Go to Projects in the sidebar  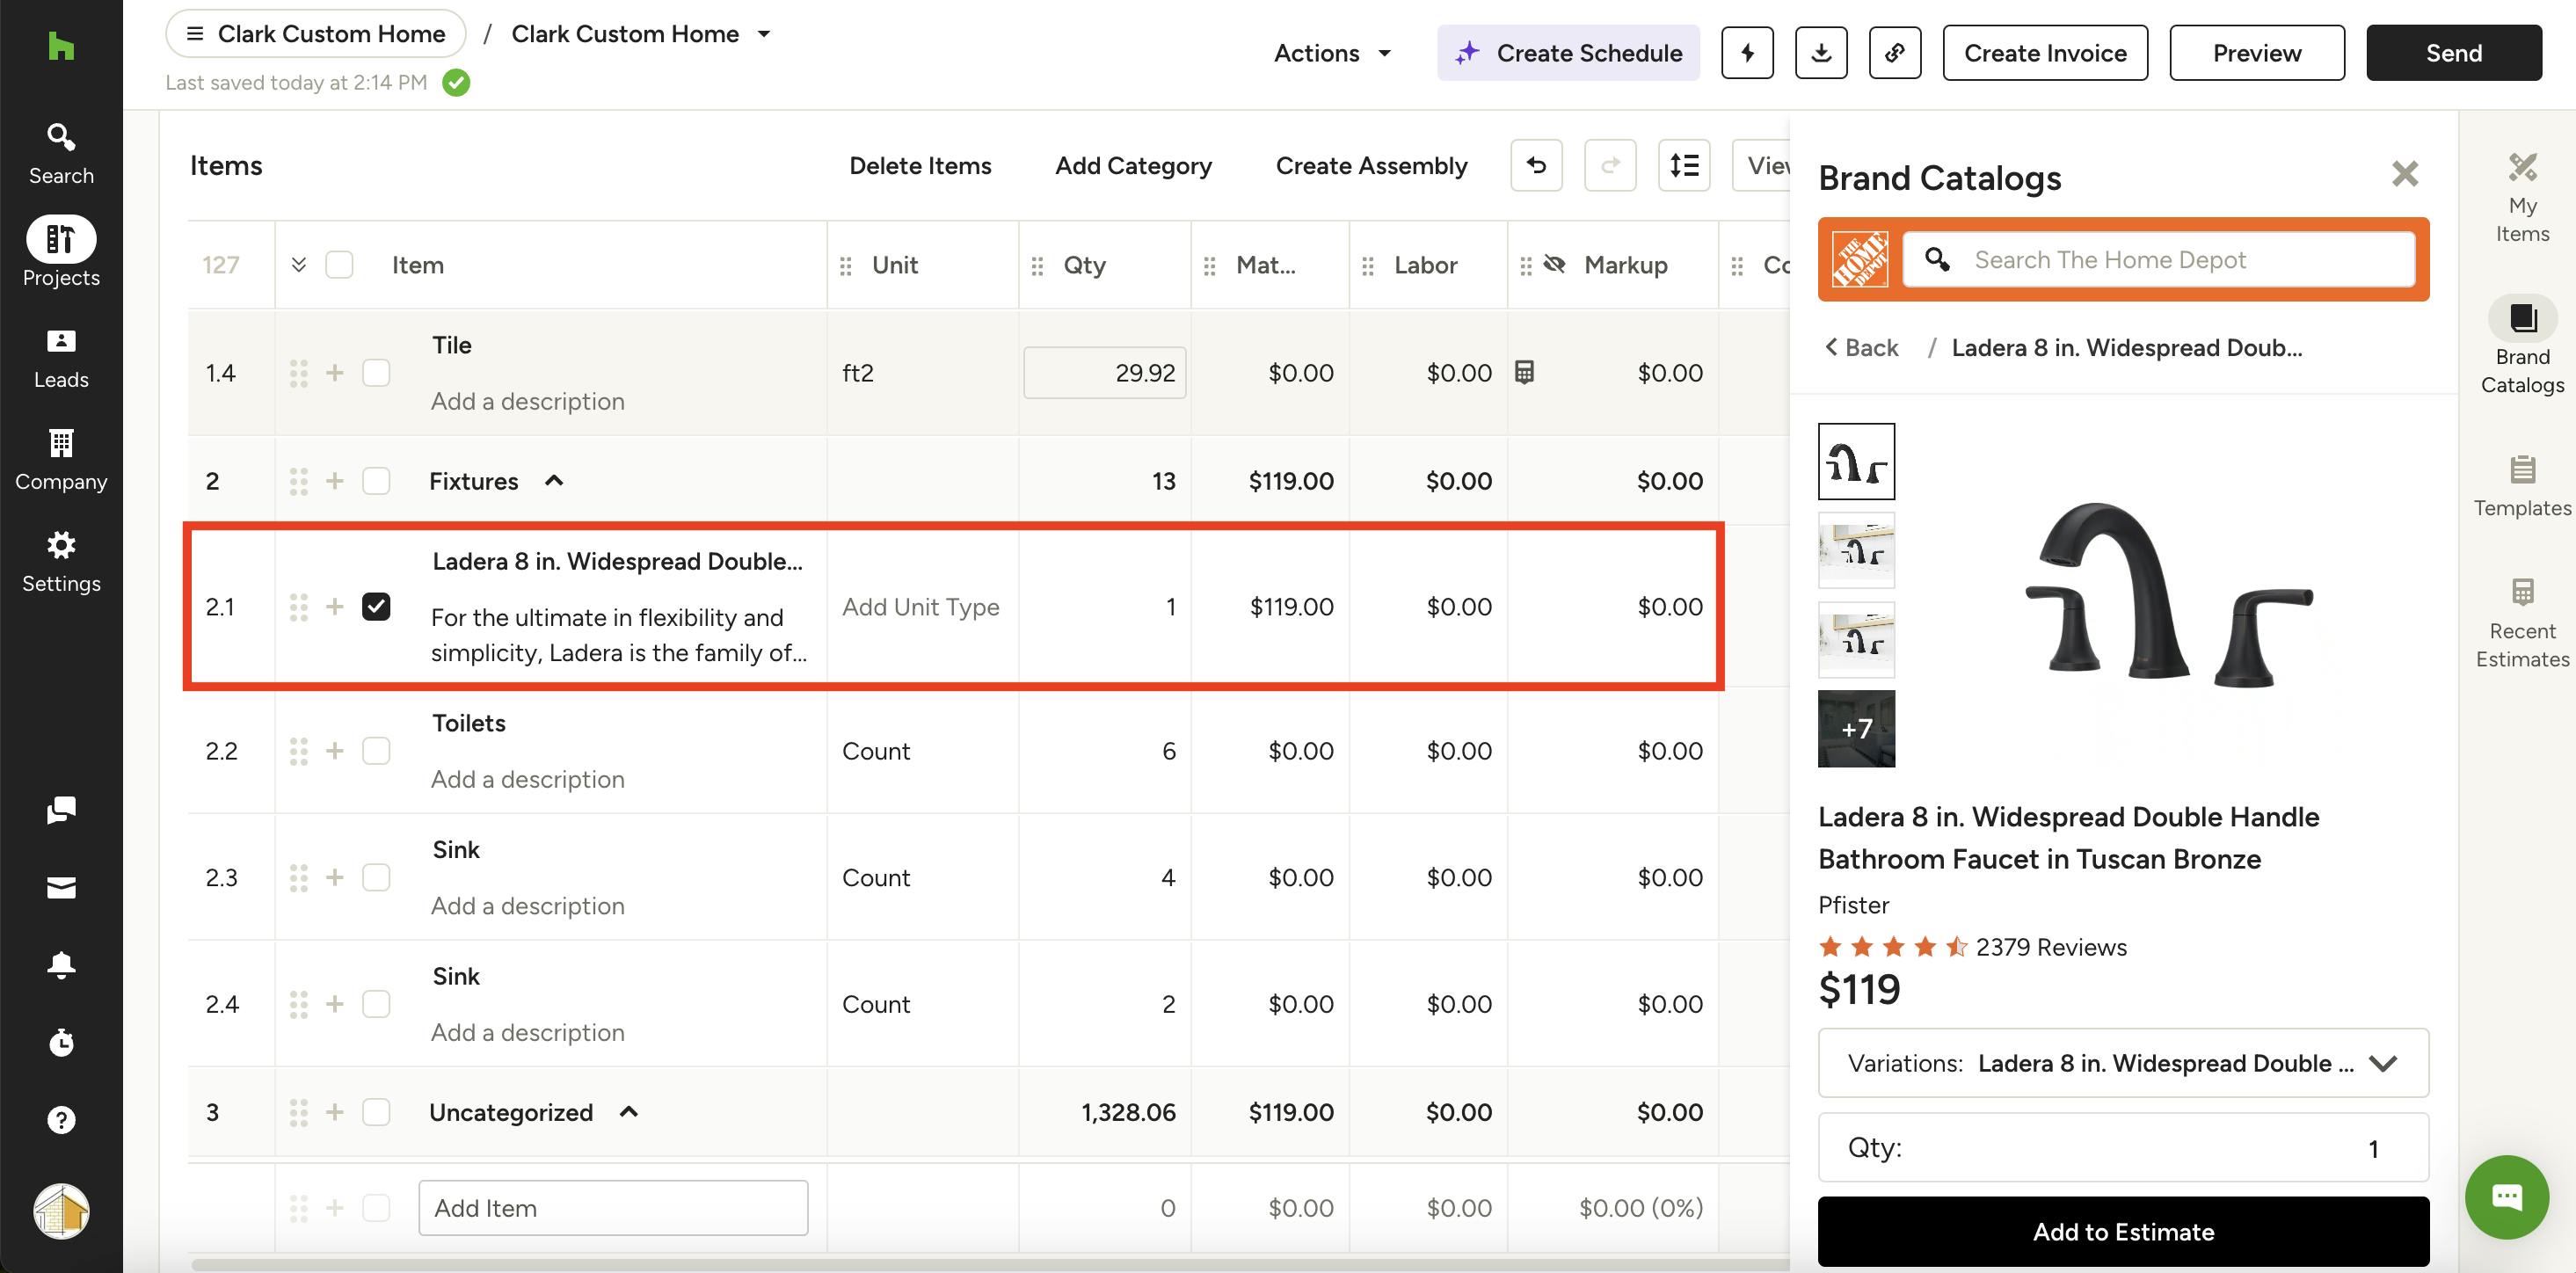tap(61, 252)
